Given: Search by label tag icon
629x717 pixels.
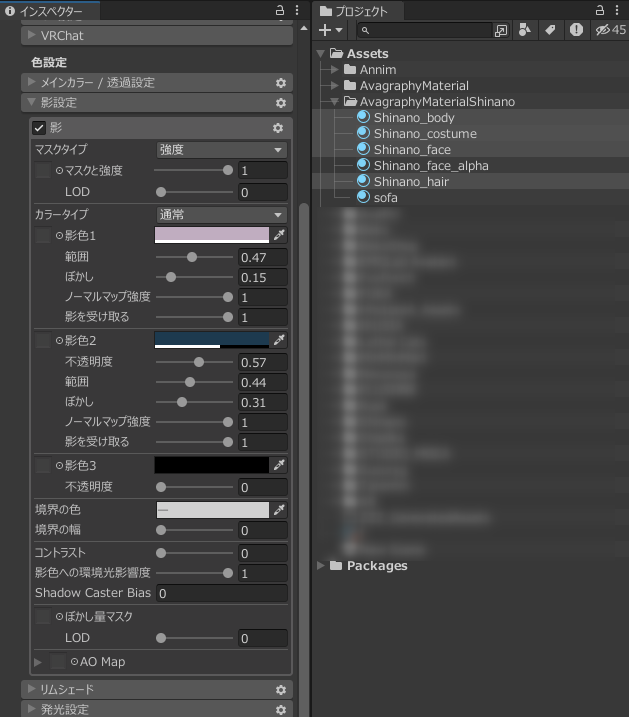Looking at the screenshot, I should point(550,30).
